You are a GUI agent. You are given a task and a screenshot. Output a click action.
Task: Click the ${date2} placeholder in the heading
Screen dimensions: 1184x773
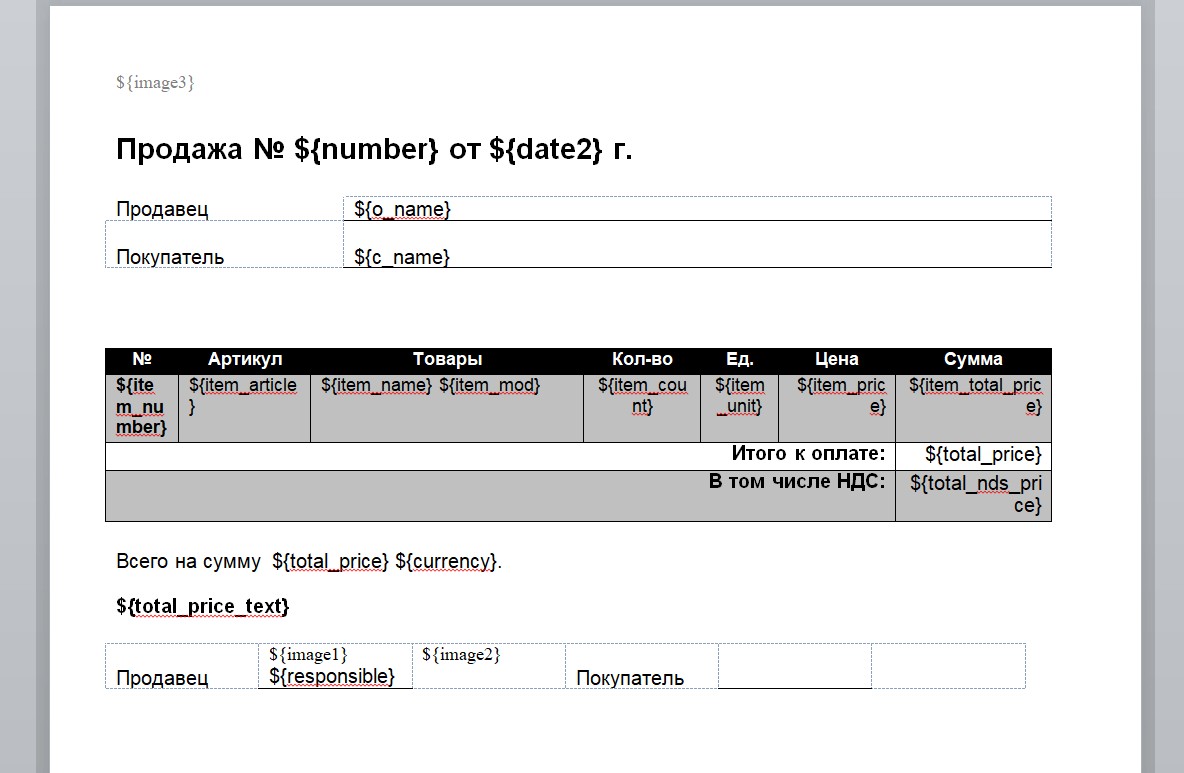click(547, 150)
